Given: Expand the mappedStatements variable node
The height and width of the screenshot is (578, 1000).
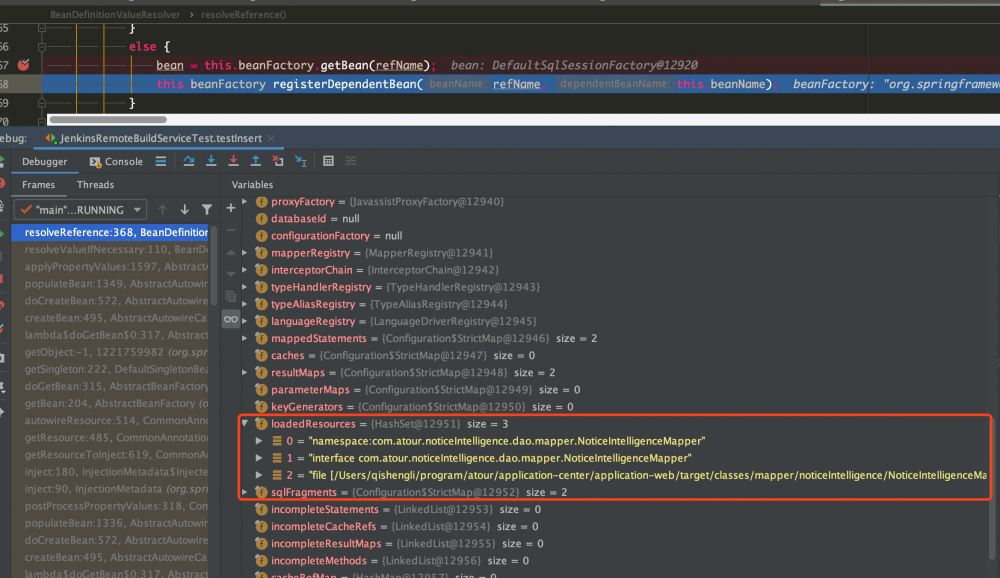Looking at the screenshot, I should (x=246, y=338).
